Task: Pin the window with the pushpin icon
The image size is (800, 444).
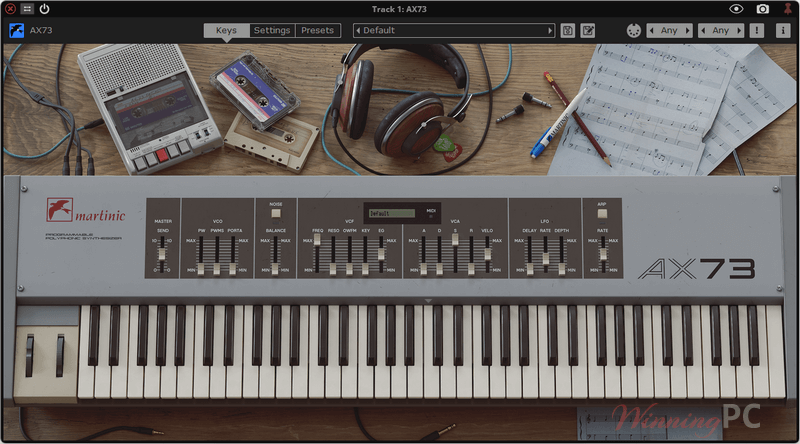Action: pos(788,9)
